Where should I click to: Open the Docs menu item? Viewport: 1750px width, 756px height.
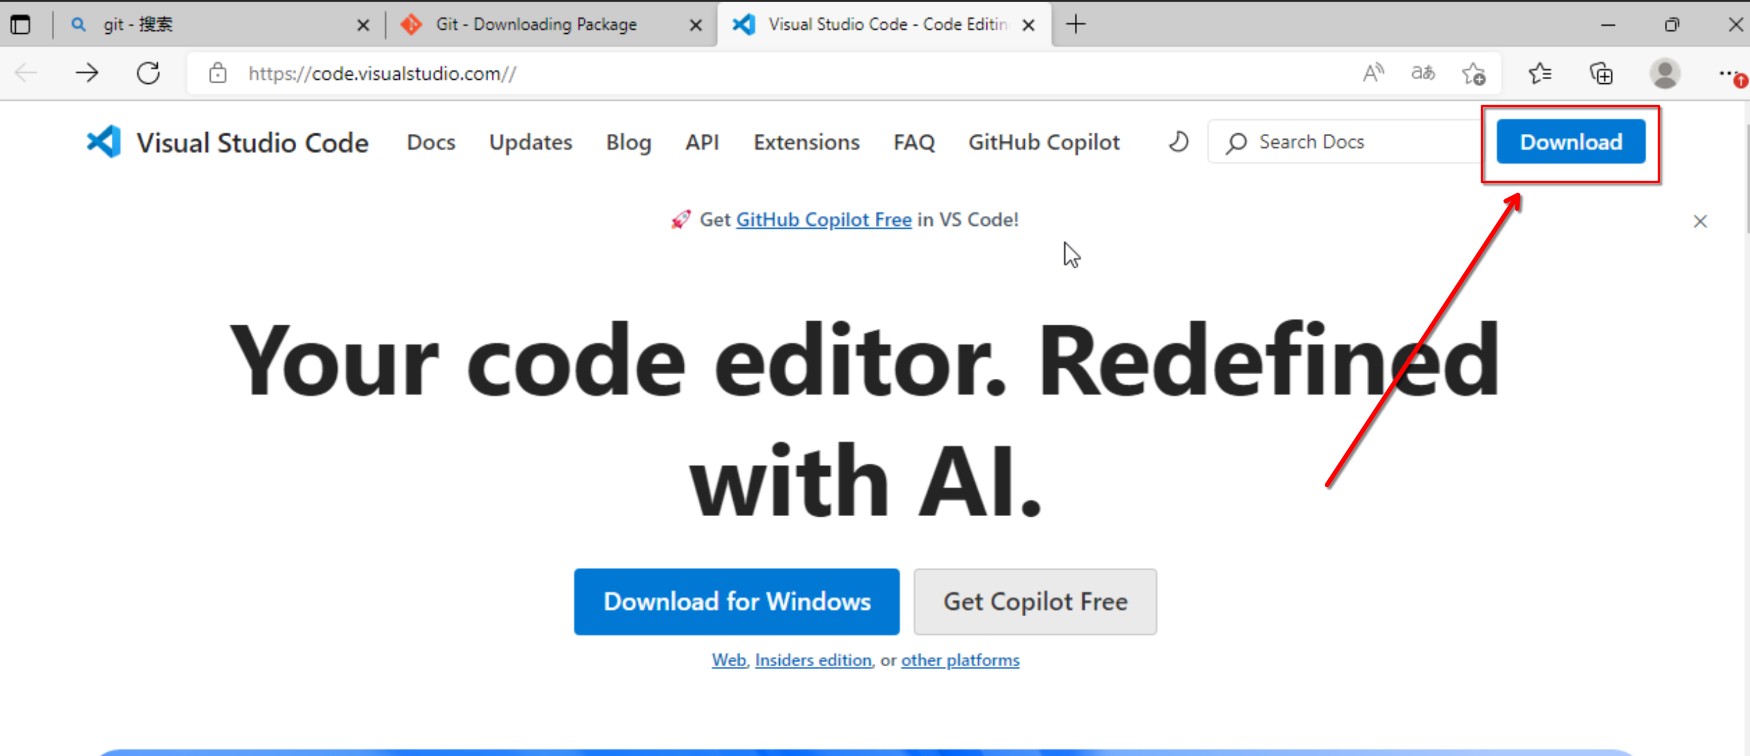point(431,142)
